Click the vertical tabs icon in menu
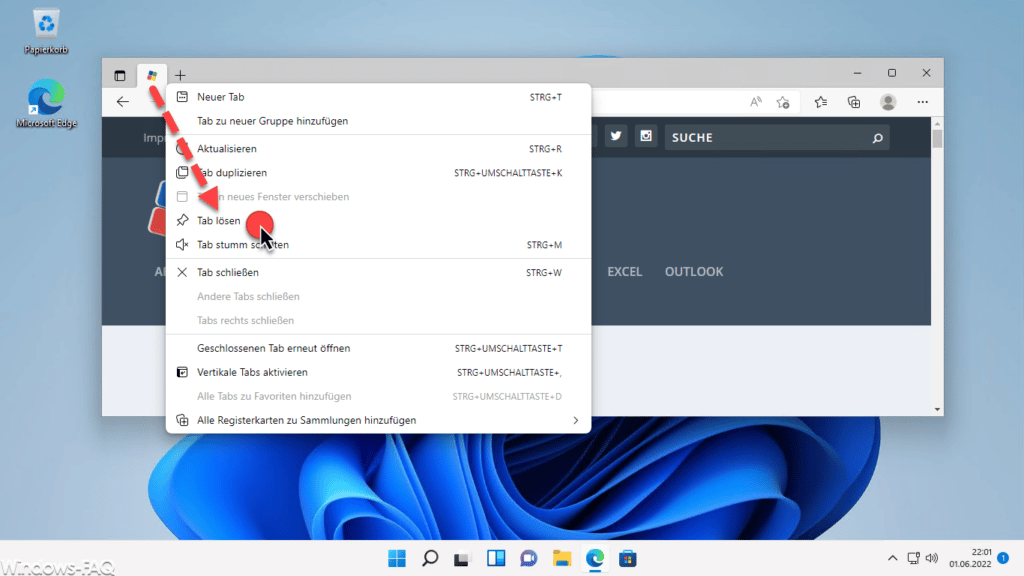The image size is (1024, 576). coord(182,372)
